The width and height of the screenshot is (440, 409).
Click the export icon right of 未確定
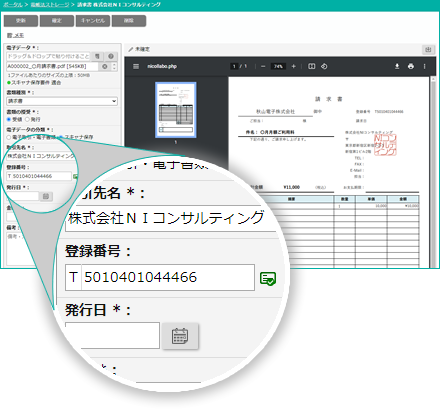(x=428, y=50)
